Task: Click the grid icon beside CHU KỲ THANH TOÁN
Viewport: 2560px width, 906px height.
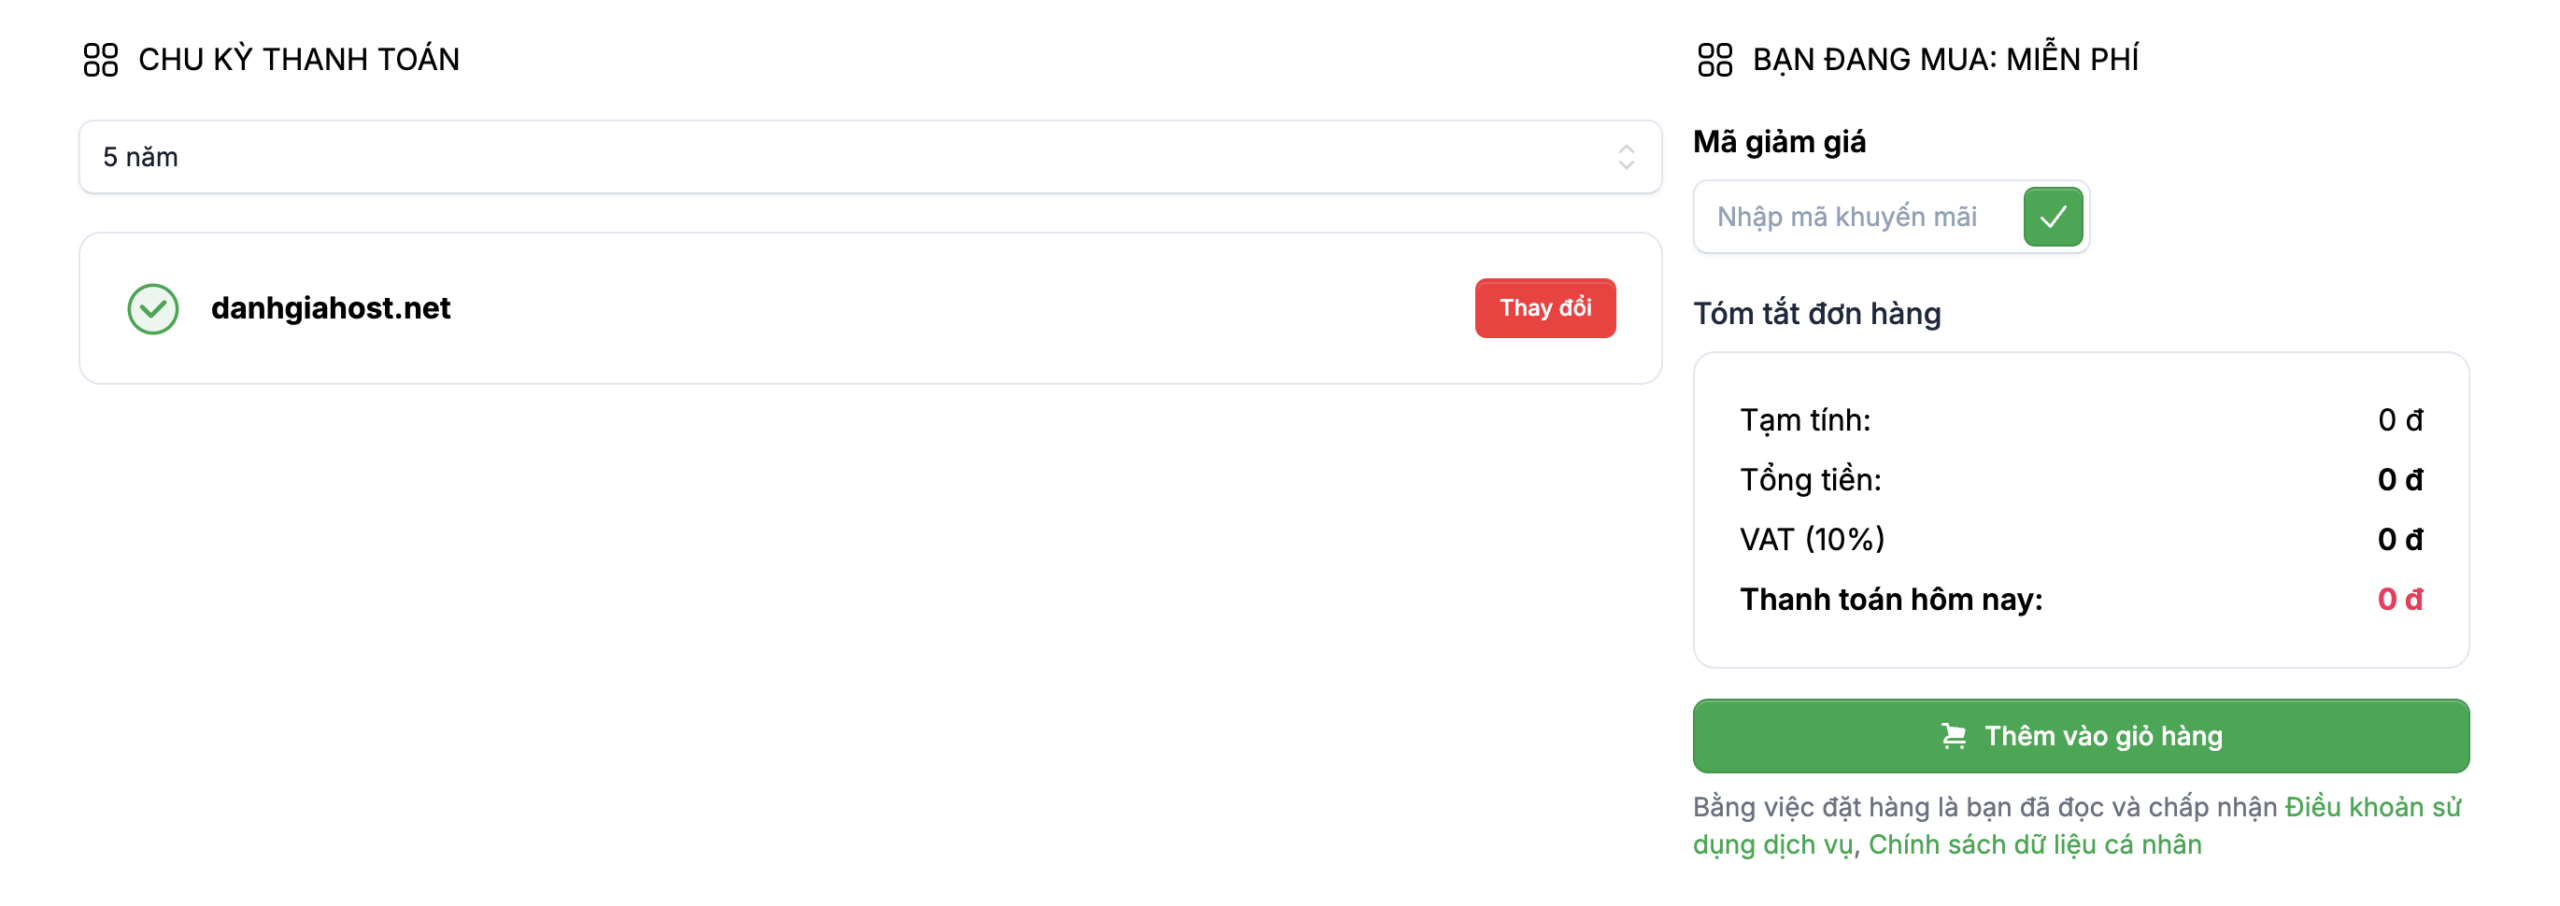Action: (103, 59)
